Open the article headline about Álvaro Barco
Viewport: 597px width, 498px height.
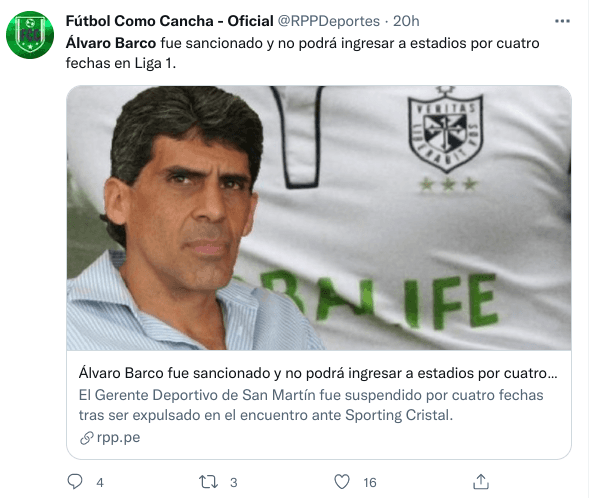[x=318, y=373]
